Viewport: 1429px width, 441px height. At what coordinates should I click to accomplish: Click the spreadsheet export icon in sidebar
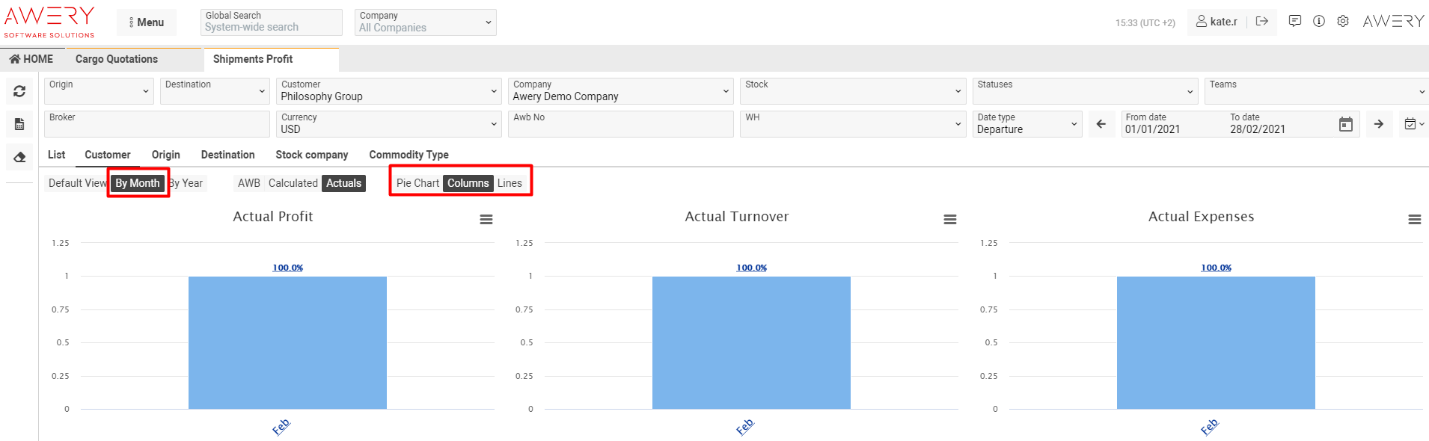[x=19, y=124]
